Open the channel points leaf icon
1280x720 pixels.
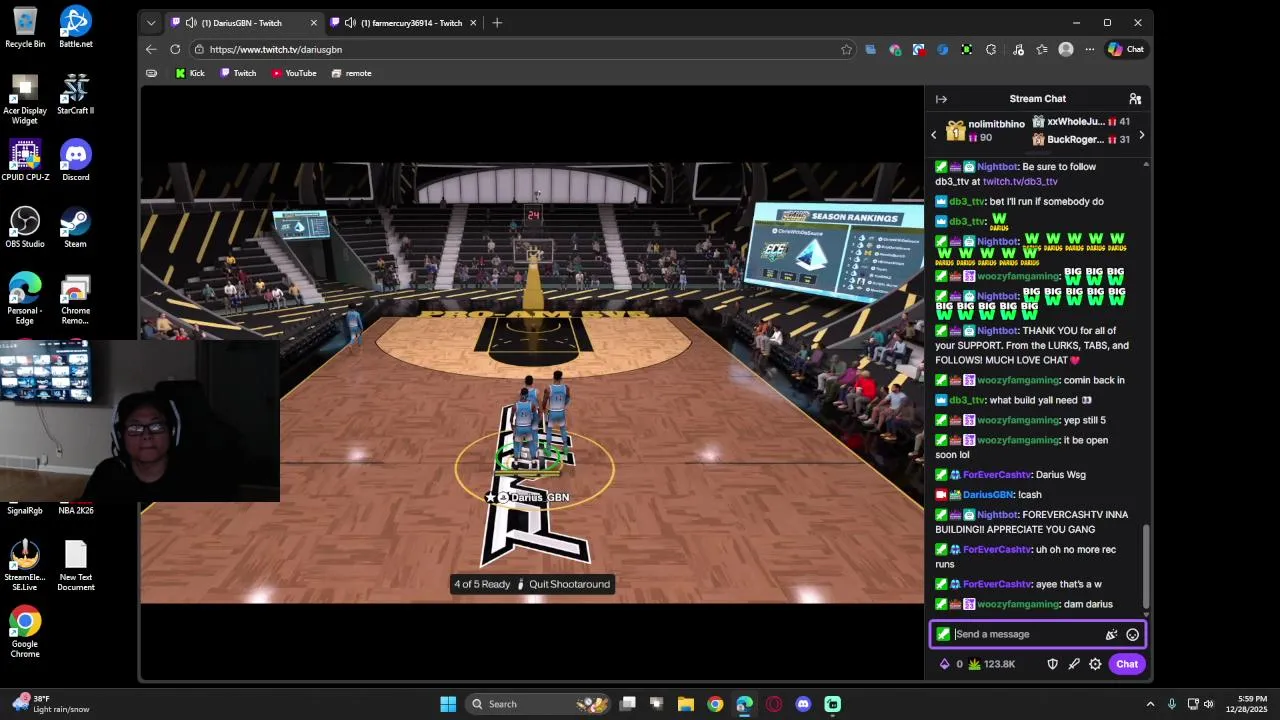[x=975, y=664]
